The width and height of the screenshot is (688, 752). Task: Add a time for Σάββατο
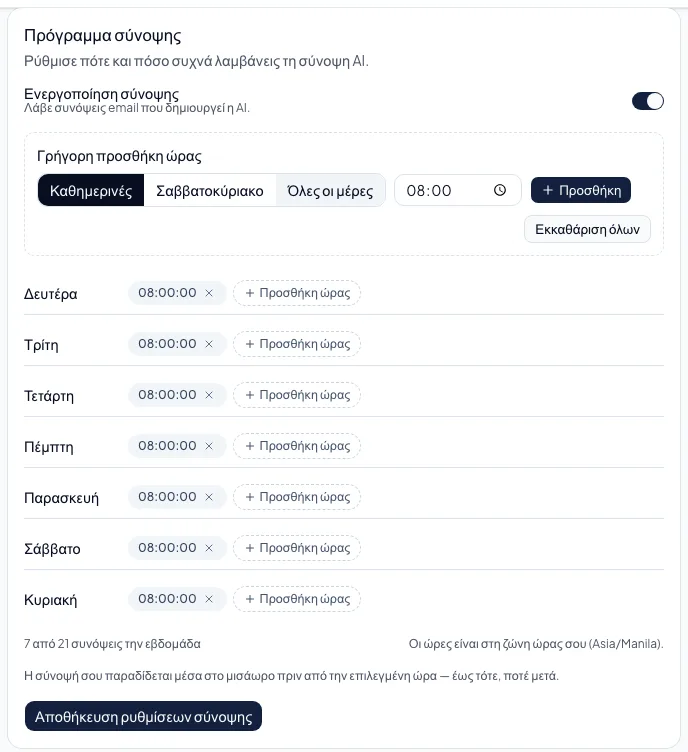click(x=297, y=548)
